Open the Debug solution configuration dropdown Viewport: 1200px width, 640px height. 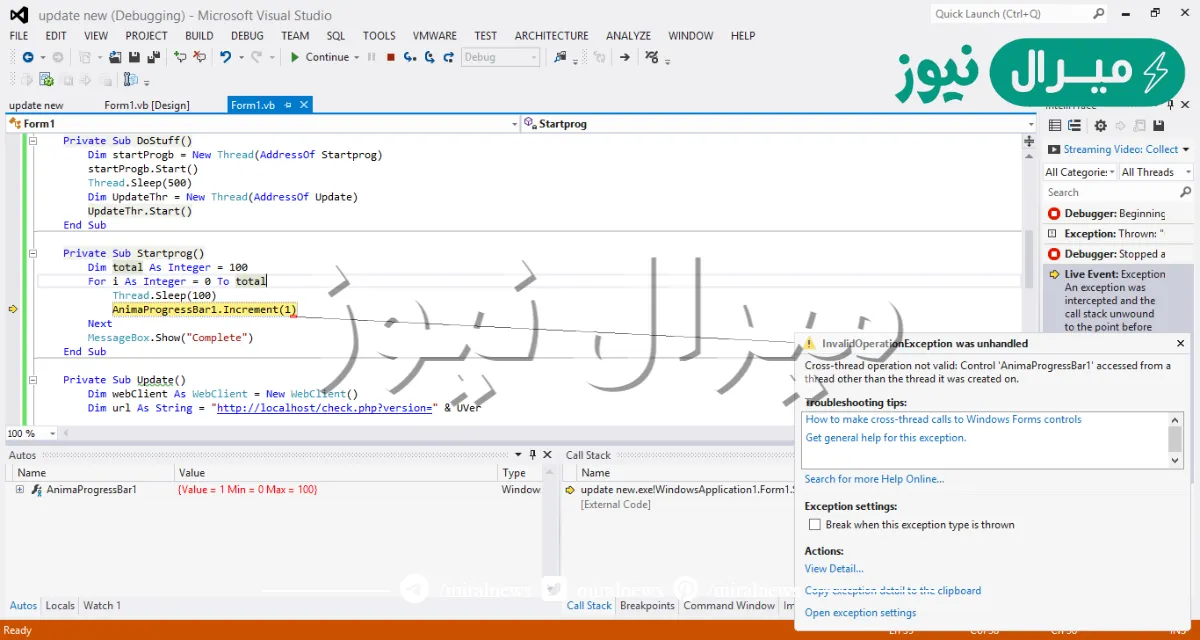501,57
